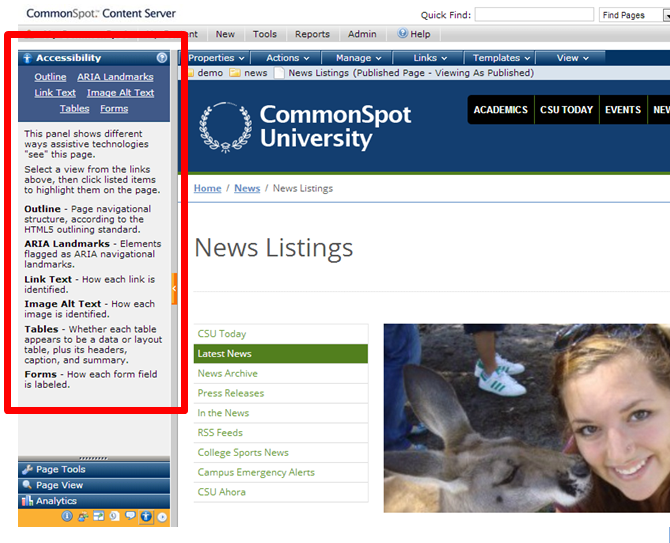The height and width of the screenshot is (543, 670).
Task: Click the ARIA Landmarks link
Action: (x=115, y=77)
